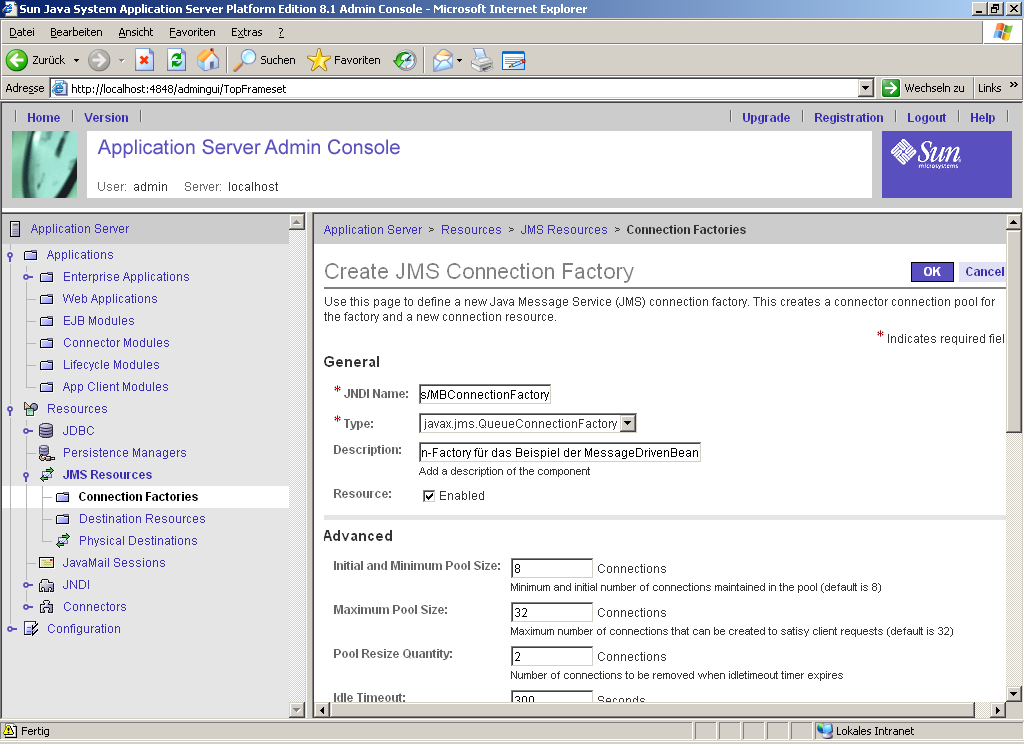The image size is (1024, 744).
Task: Select Web Applications in the tree
Action: 110,299
